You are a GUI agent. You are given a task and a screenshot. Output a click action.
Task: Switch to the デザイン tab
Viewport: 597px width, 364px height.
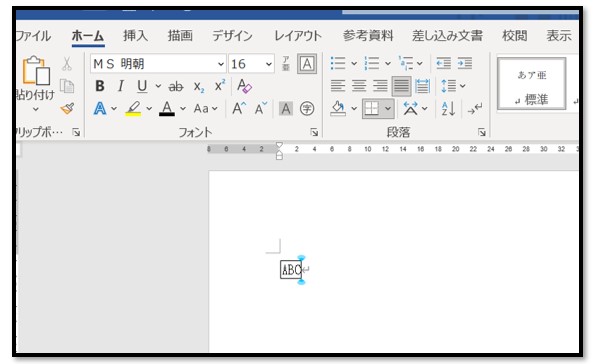click(x=232, y=36)
